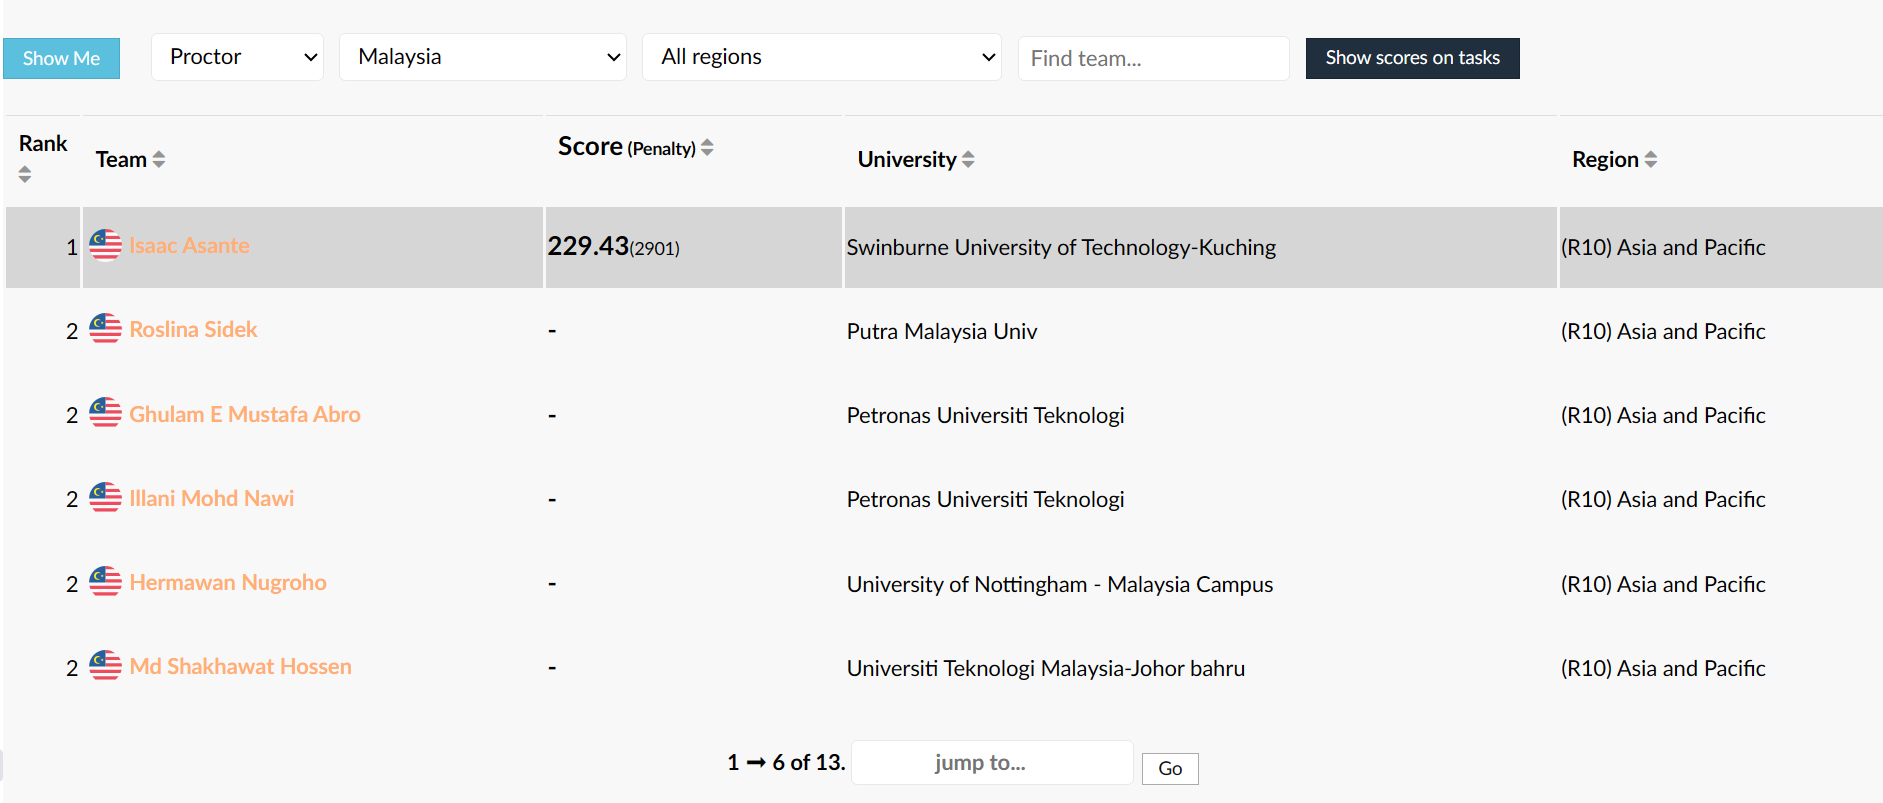This screenshot has height=803, width=1883.
Task: Click the Region column header text
Action: [1605, 159]
